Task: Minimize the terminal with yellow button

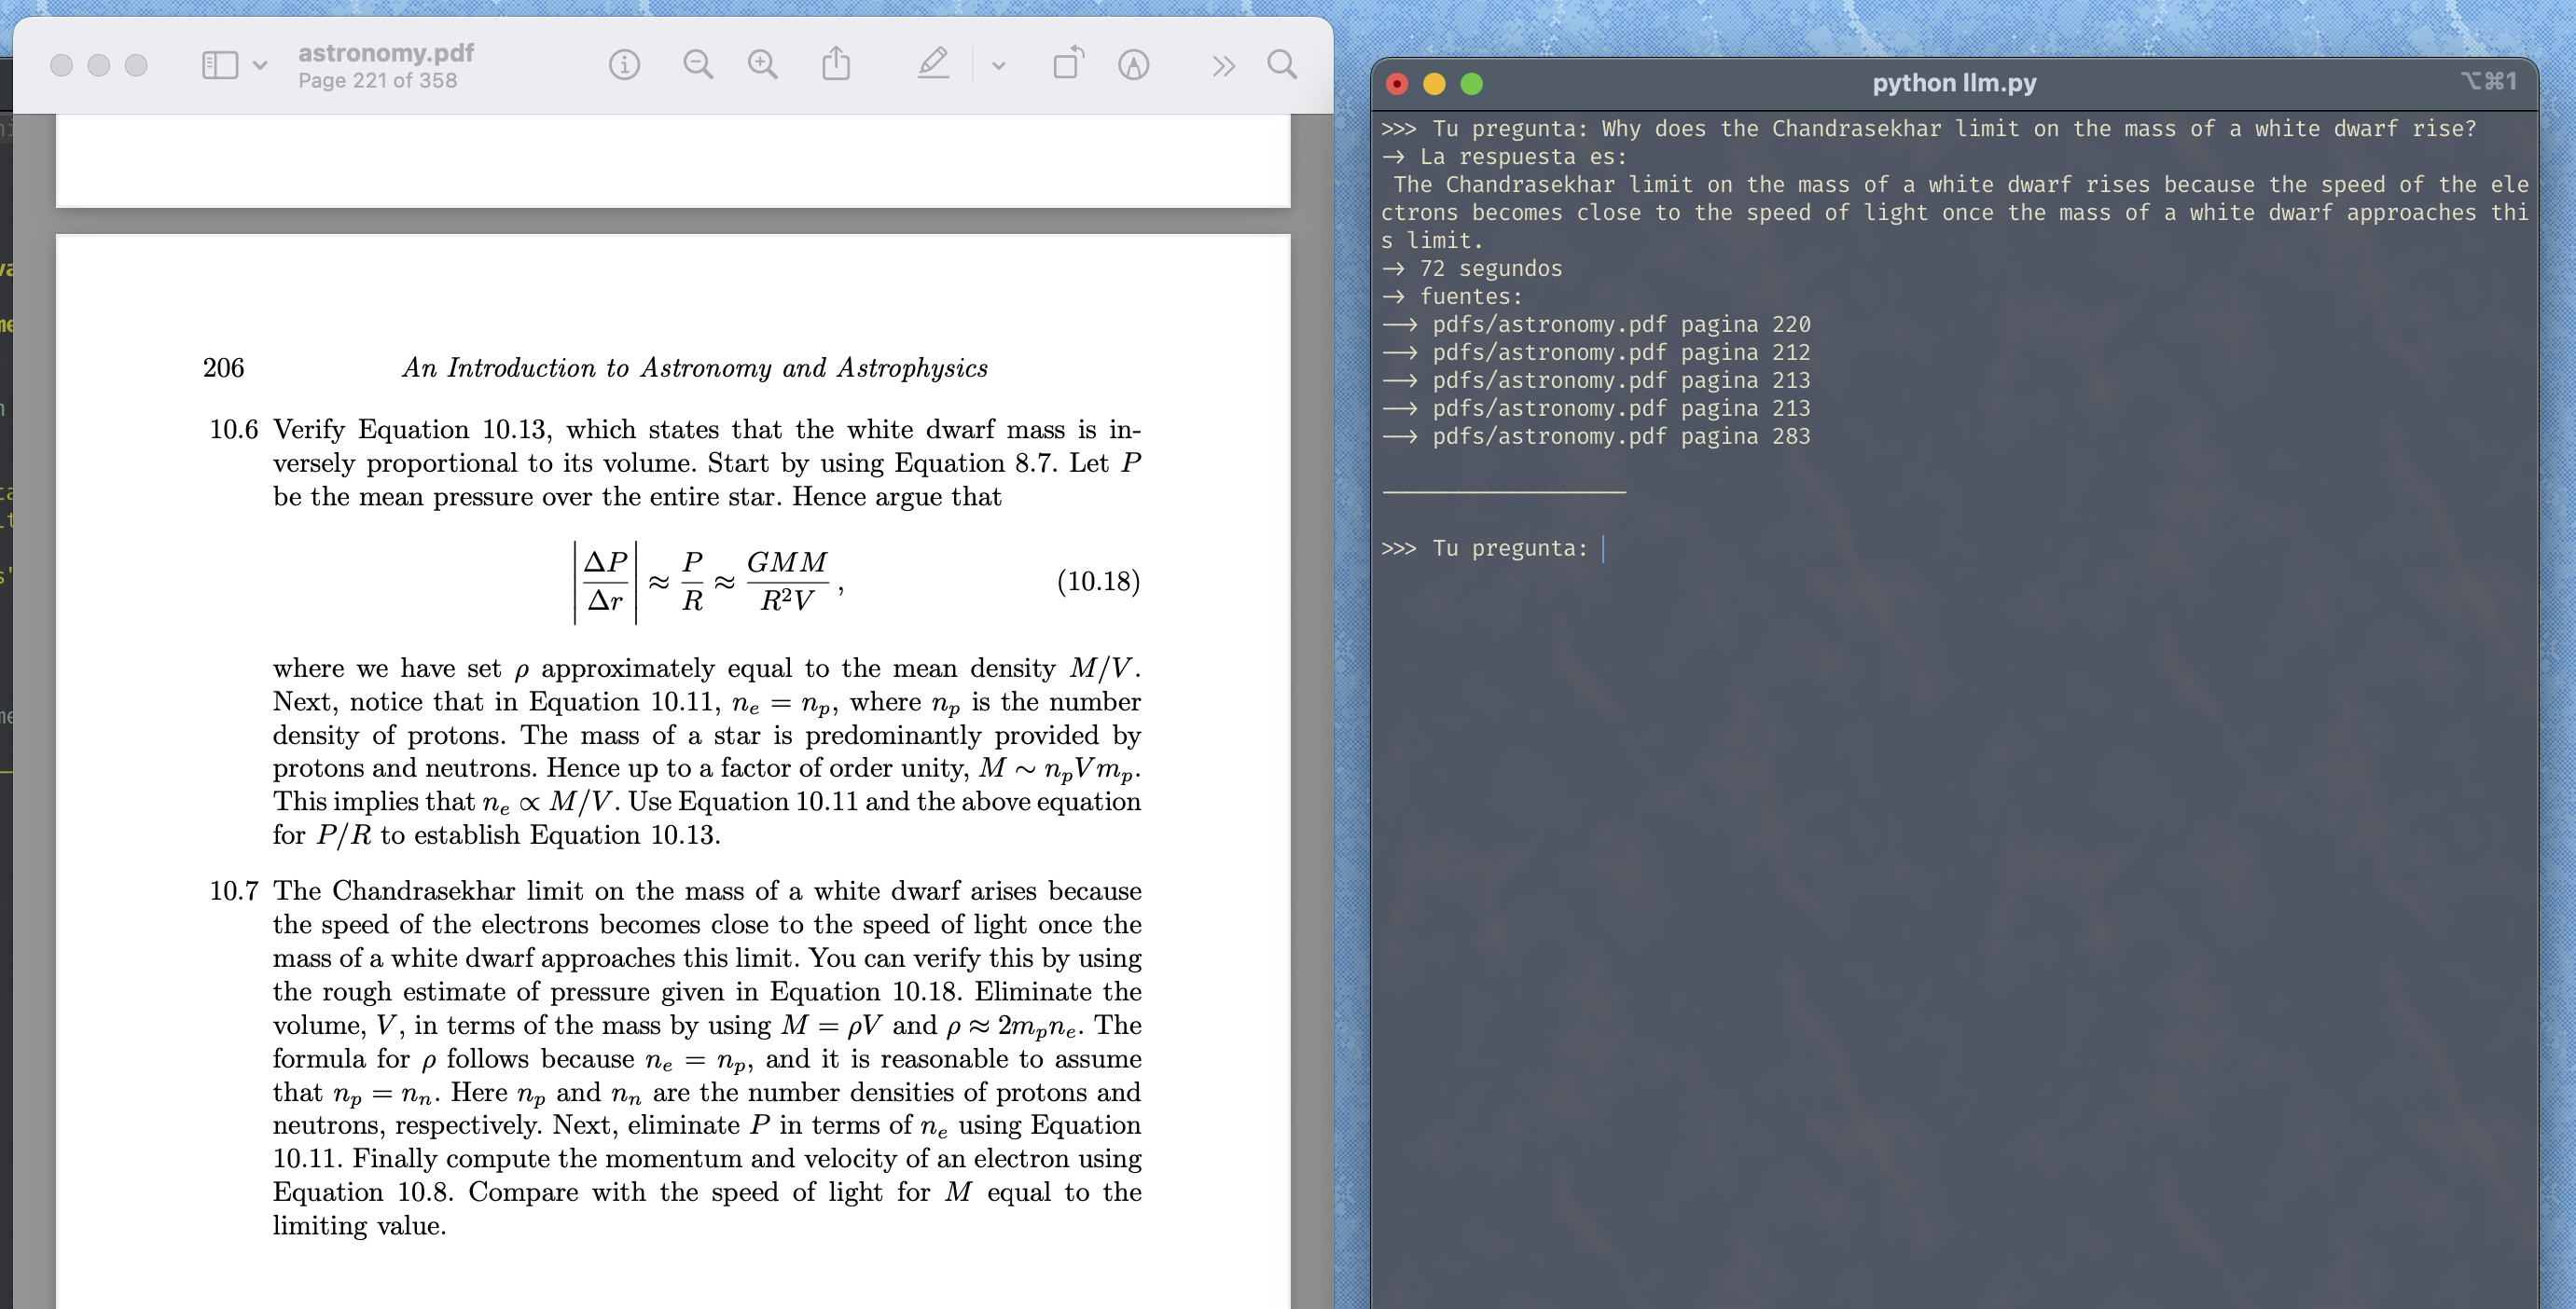Action: [1434, 84]
